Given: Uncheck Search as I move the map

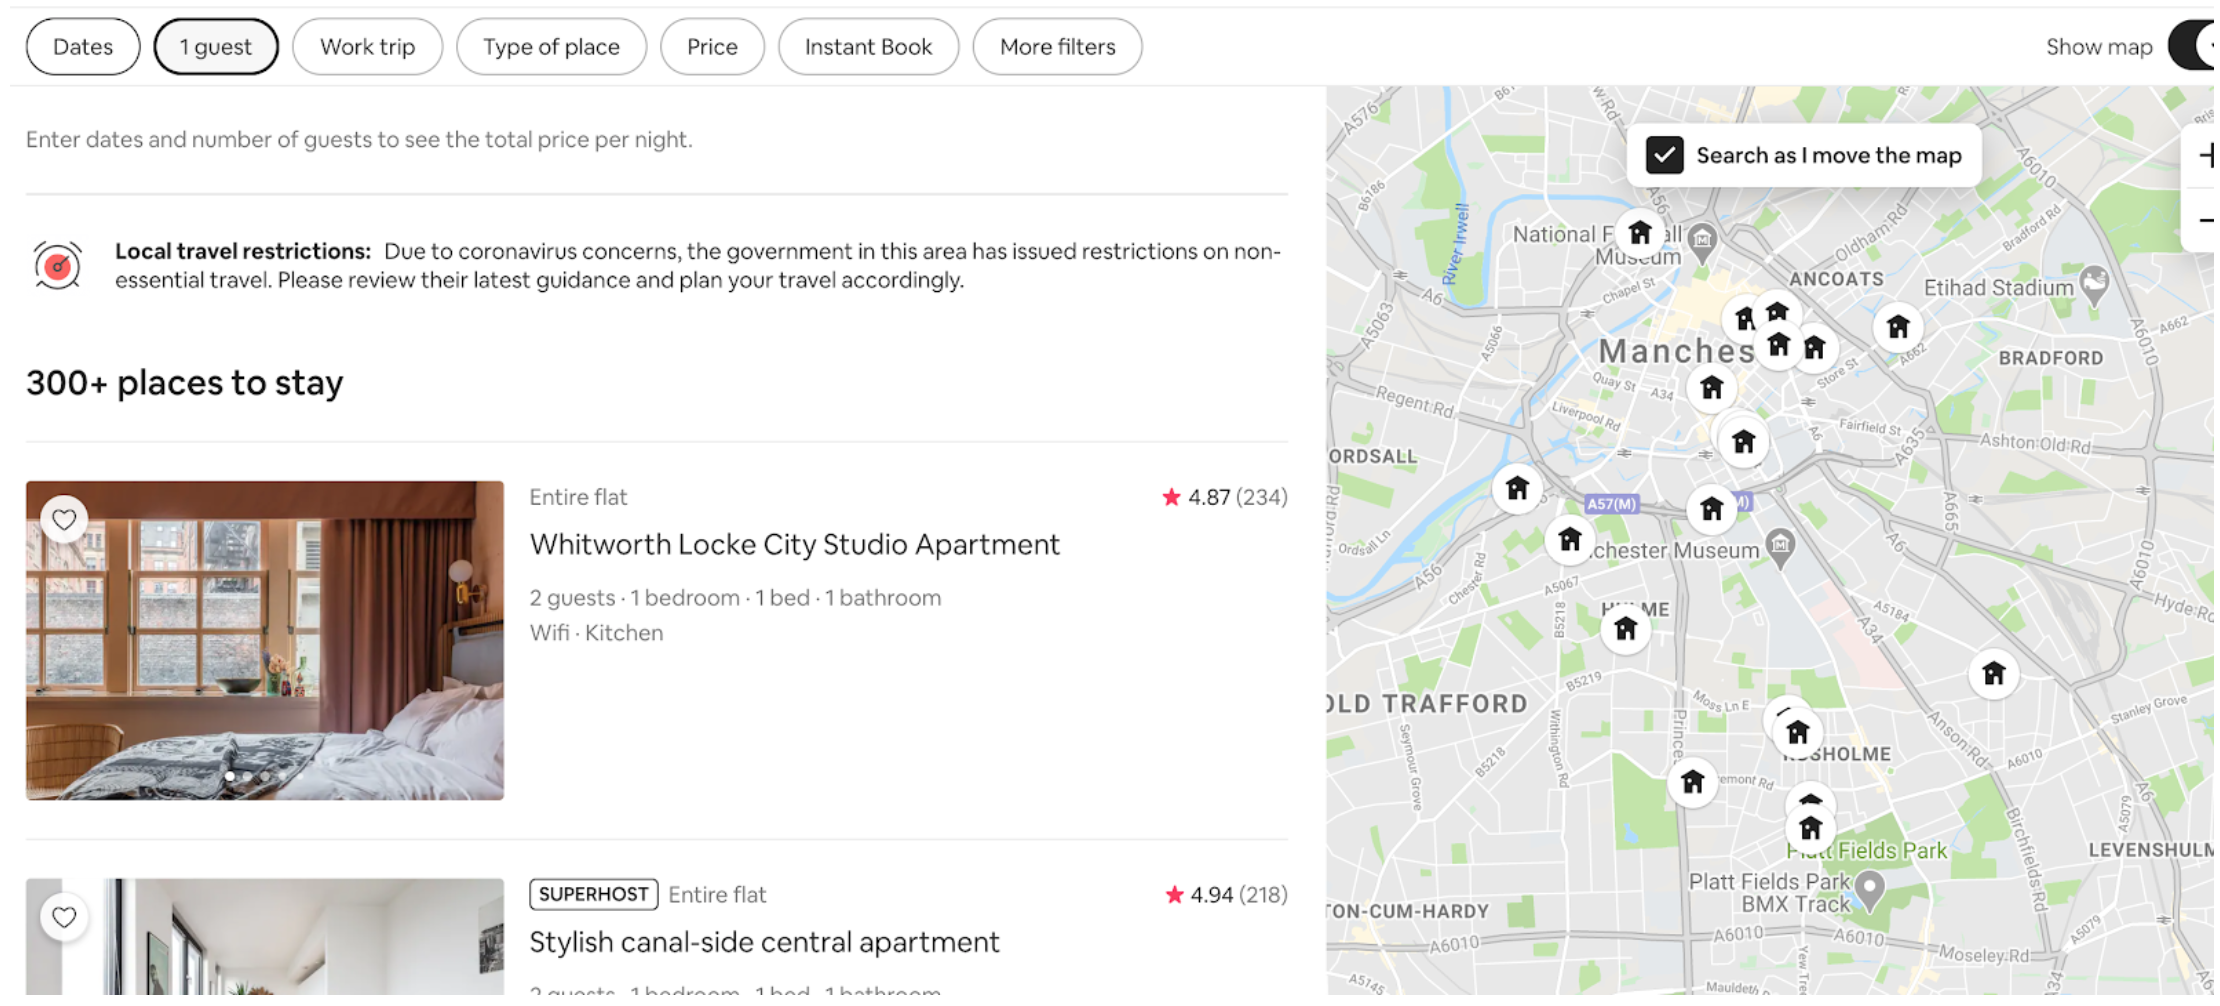Looking at the screenshot, I should pos(1665,155).
